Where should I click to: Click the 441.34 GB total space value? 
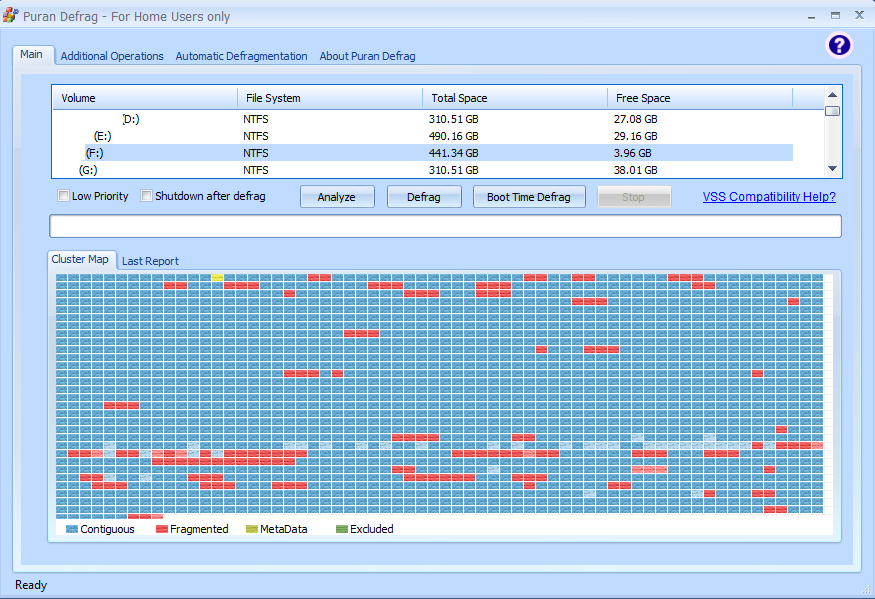click(454, 153)
